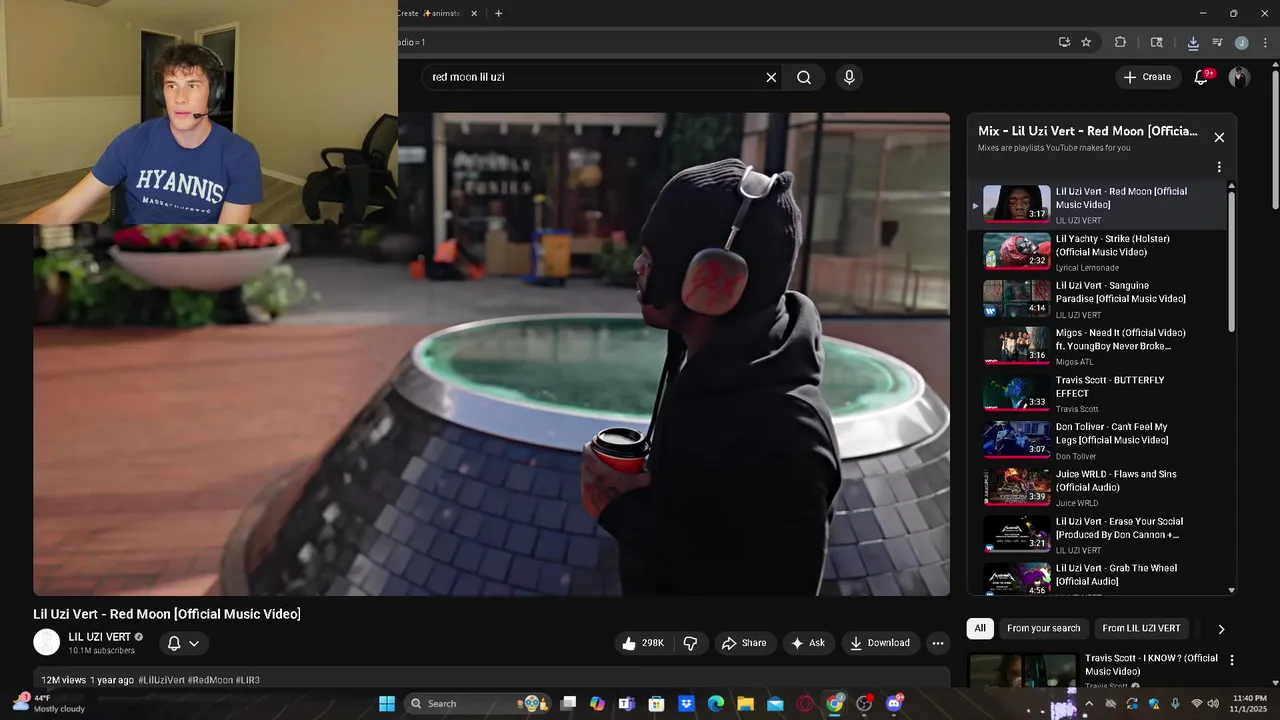Open Chrome profile J avatar

[x=1241, y=42]
